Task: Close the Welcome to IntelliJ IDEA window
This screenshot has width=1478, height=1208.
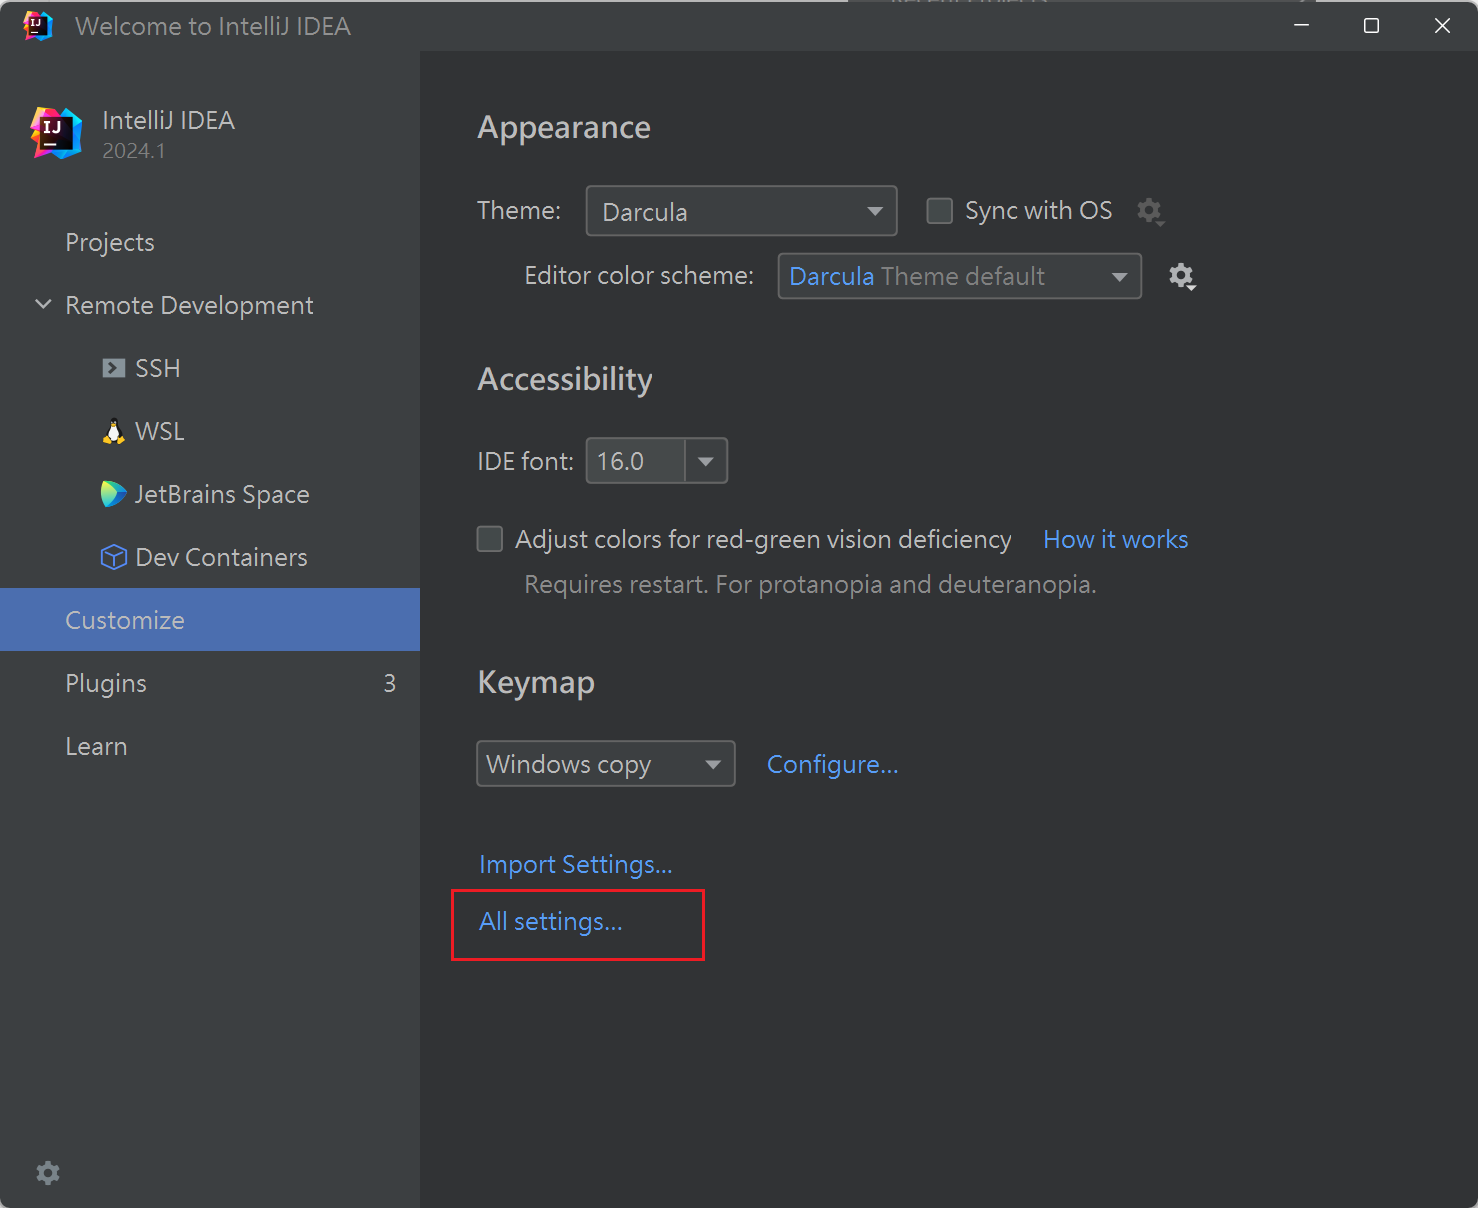Action: point(1442,26)
